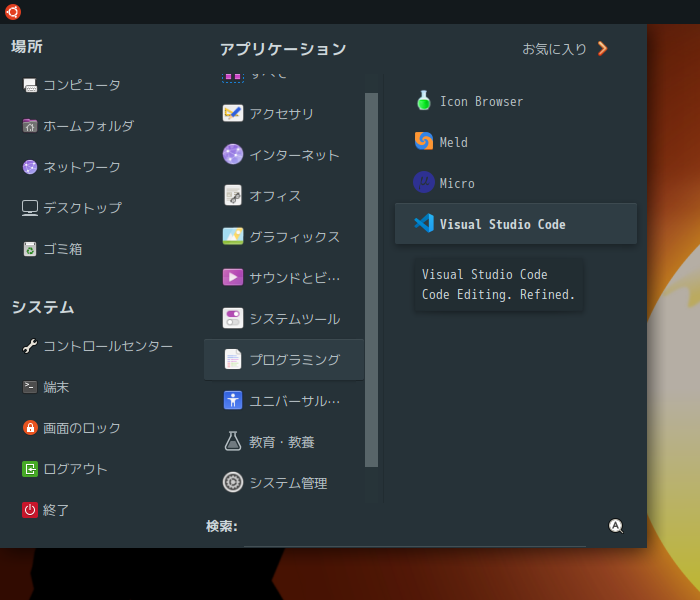Click the Micro label
Screen dimensions: 700x600
click(x=457, y=183)
